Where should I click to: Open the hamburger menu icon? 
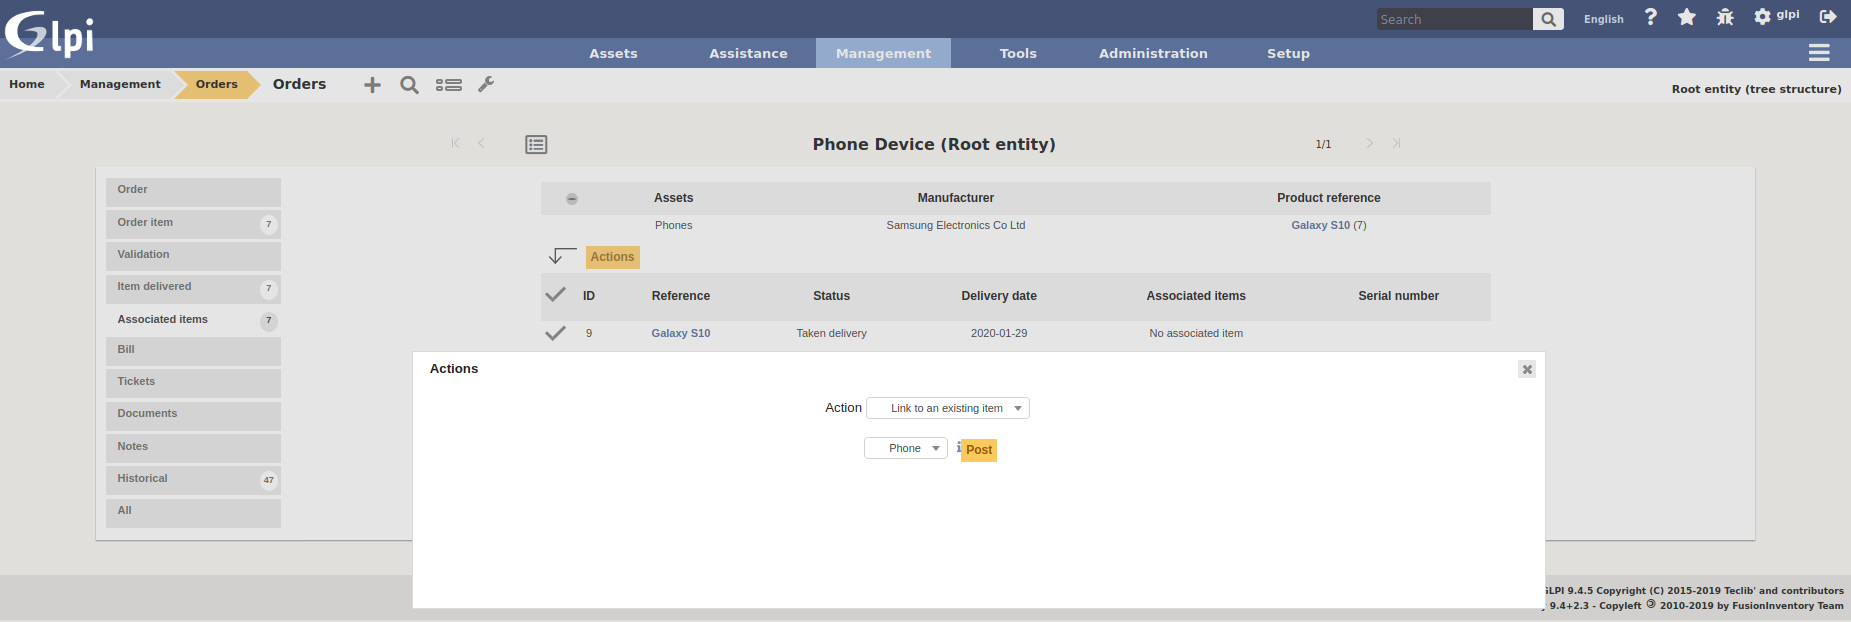point(1818,53)
